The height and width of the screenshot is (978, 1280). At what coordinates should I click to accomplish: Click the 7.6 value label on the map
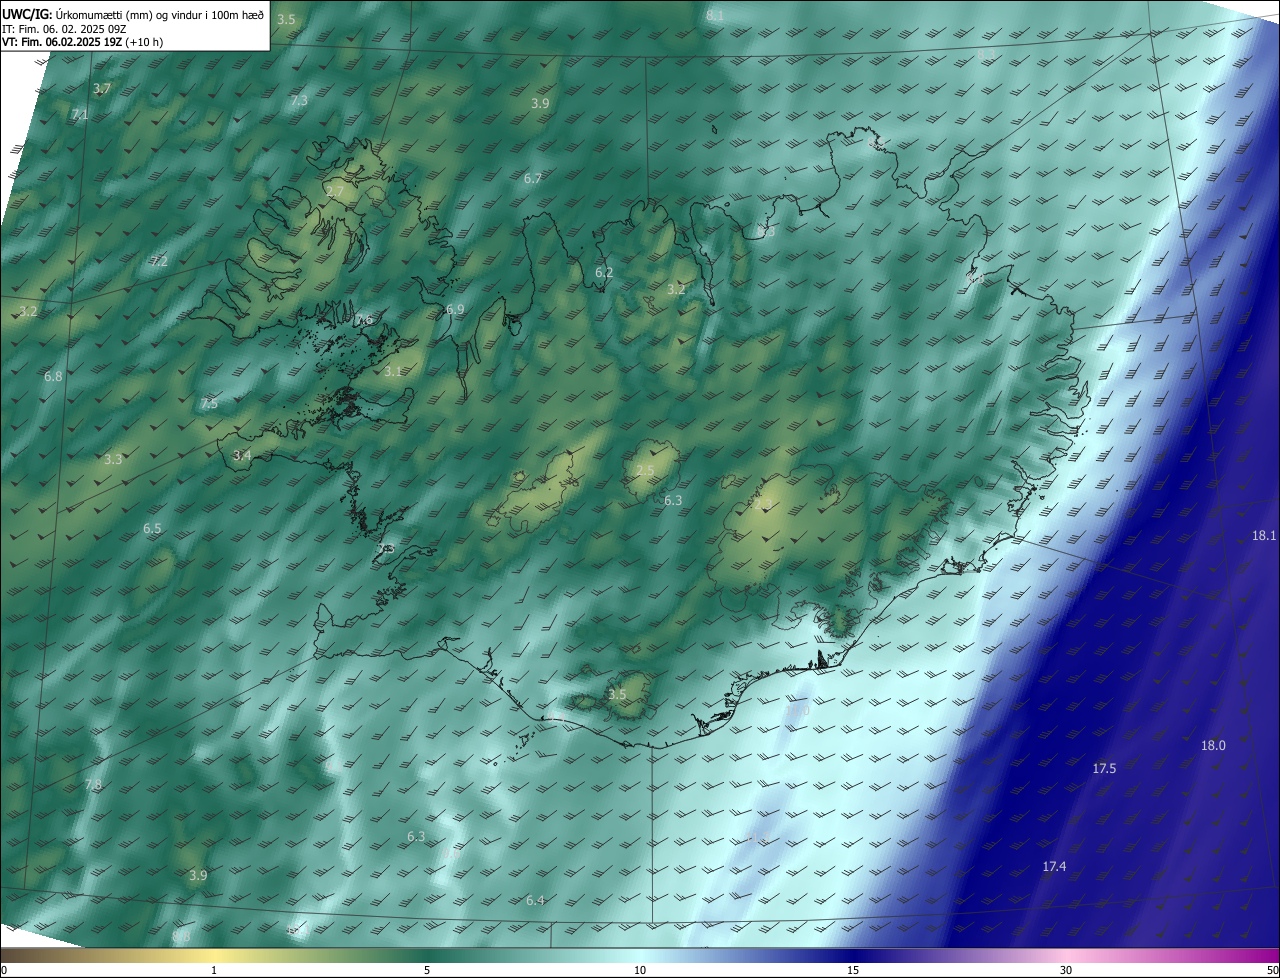pyautogui.click(x=363, y=320)
